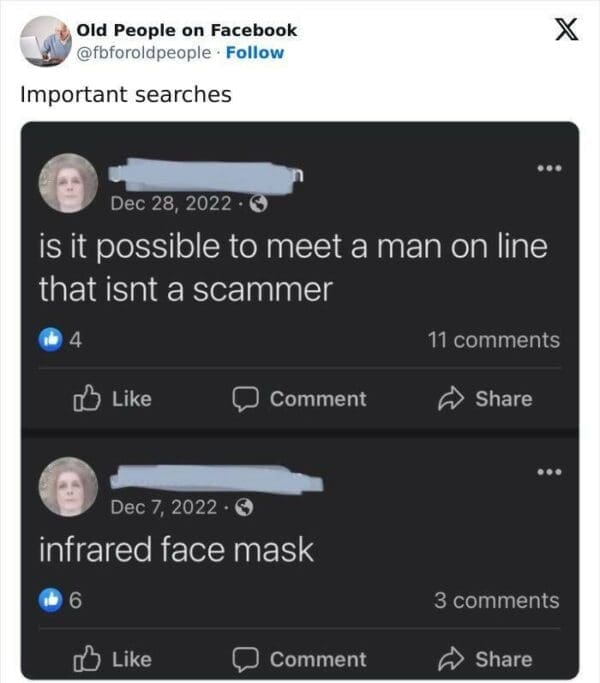Click the blue like reaction icon showing 4
The image size is (600, 683).
point(50,340)
